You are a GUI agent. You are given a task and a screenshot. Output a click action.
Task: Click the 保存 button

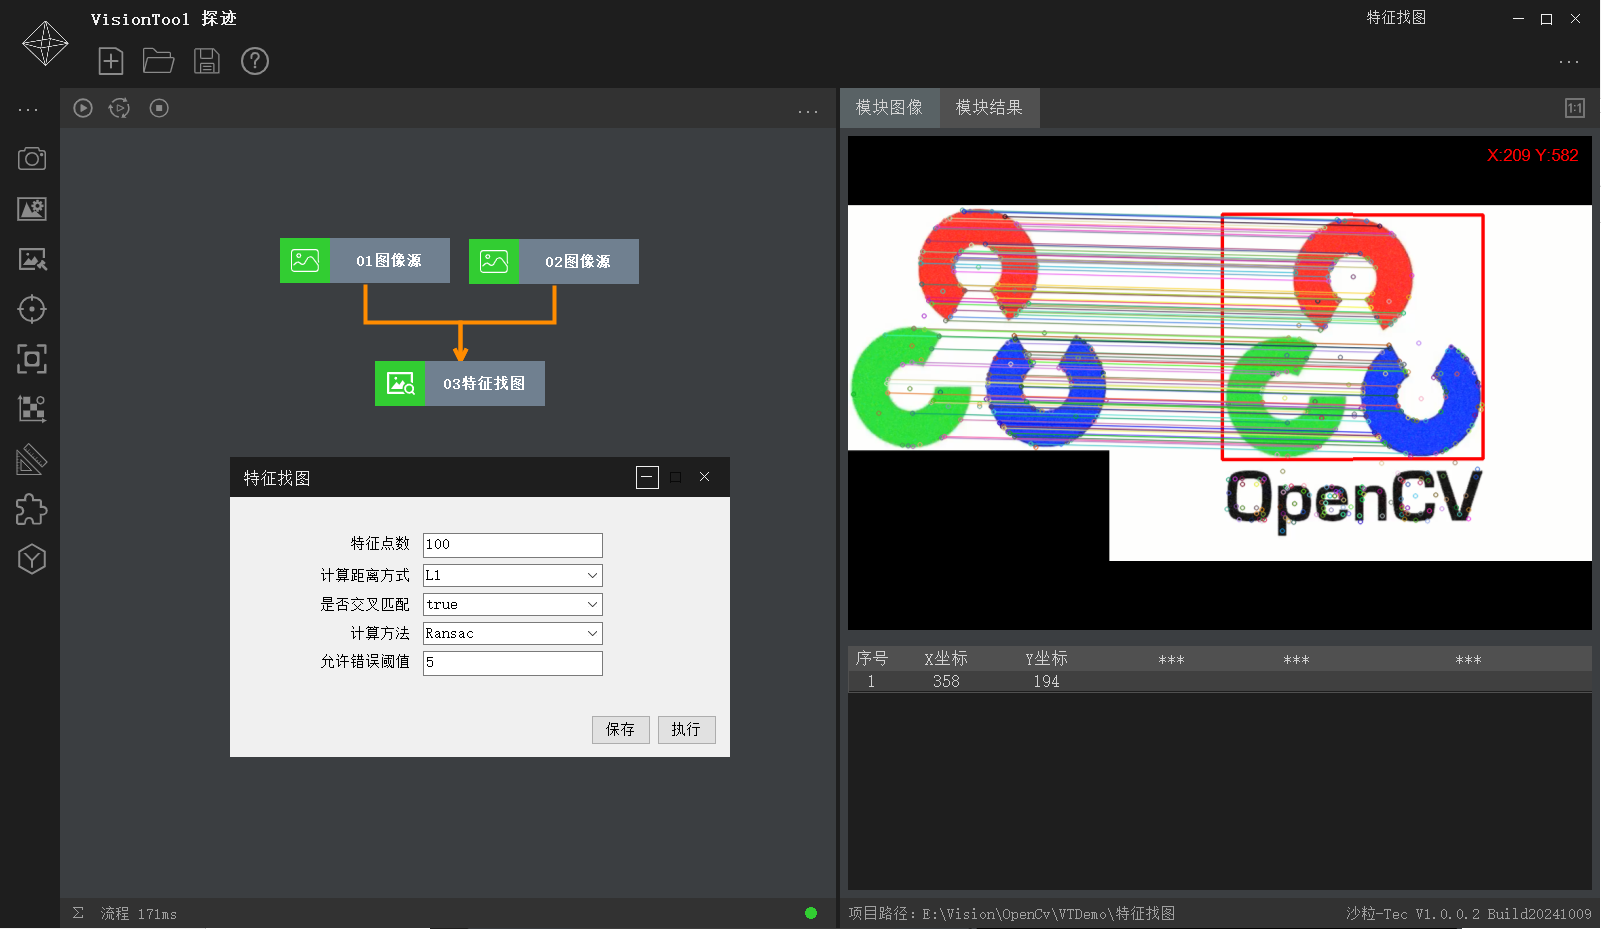point(621,730)
